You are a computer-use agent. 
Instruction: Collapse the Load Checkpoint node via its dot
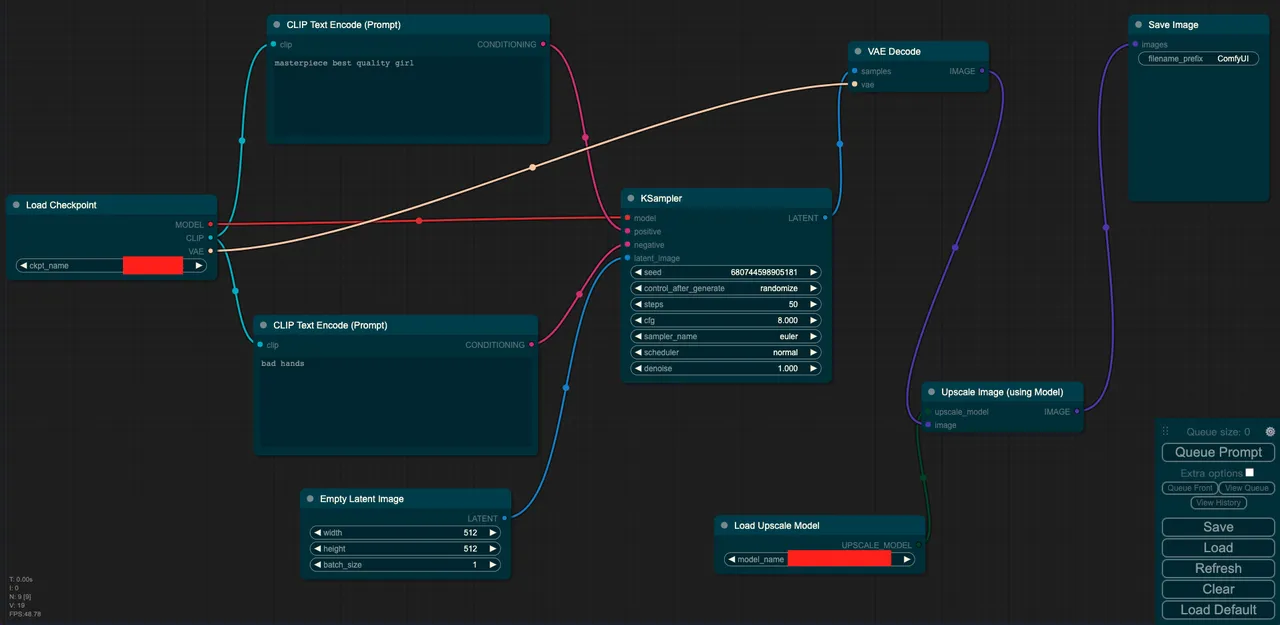(x=16, y=205)
